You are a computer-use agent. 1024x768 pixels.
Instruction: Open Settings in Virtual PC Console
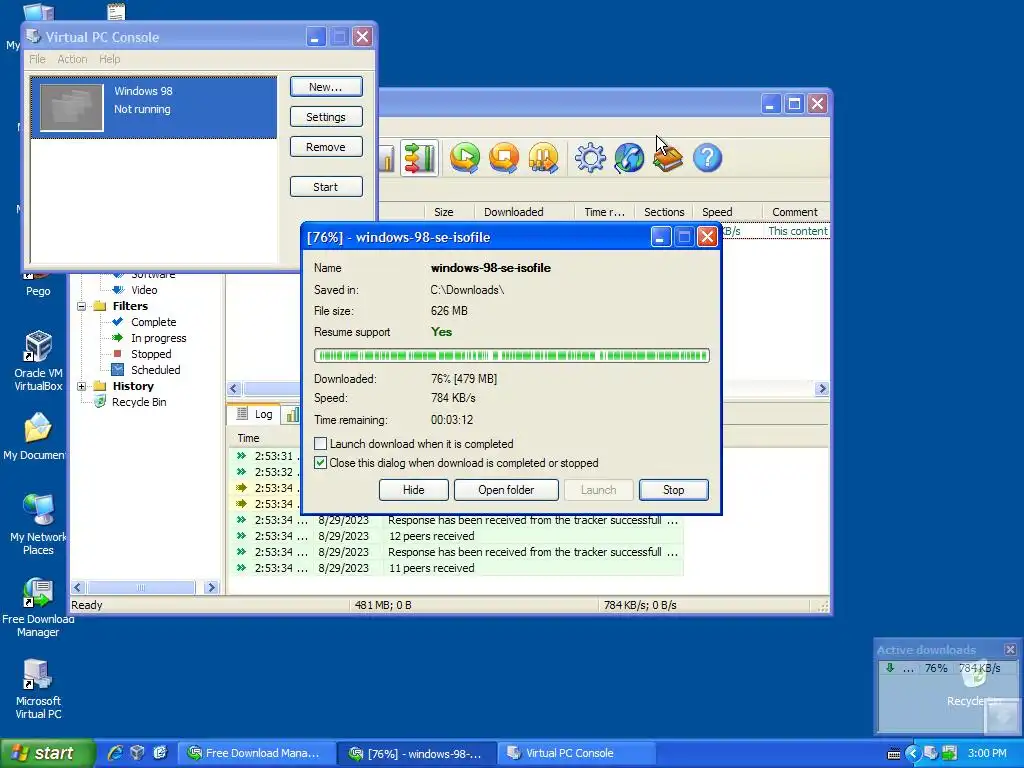[x=326, y=117]
